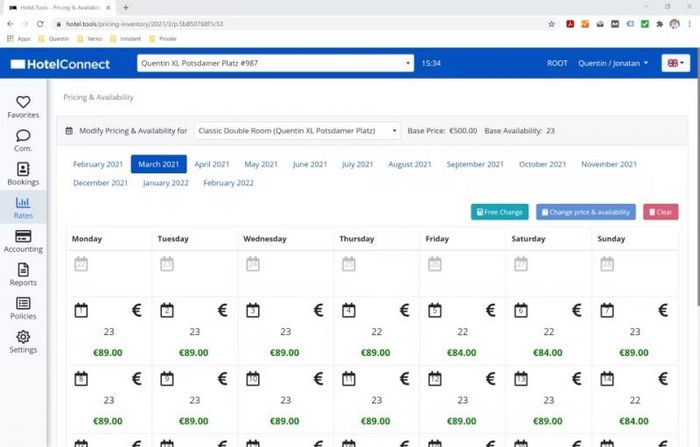
Task: Open the language flag selector
Action: click(x=675, y=63)
